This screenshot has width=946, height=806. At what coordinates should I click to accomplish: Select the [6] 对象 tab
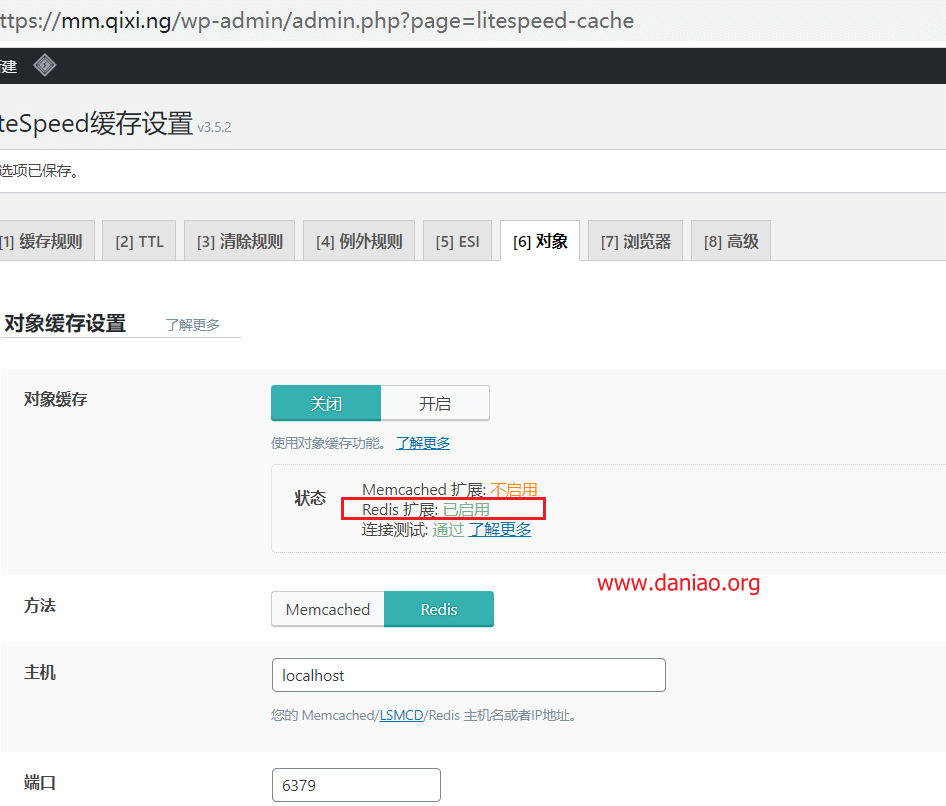(540, 241)
